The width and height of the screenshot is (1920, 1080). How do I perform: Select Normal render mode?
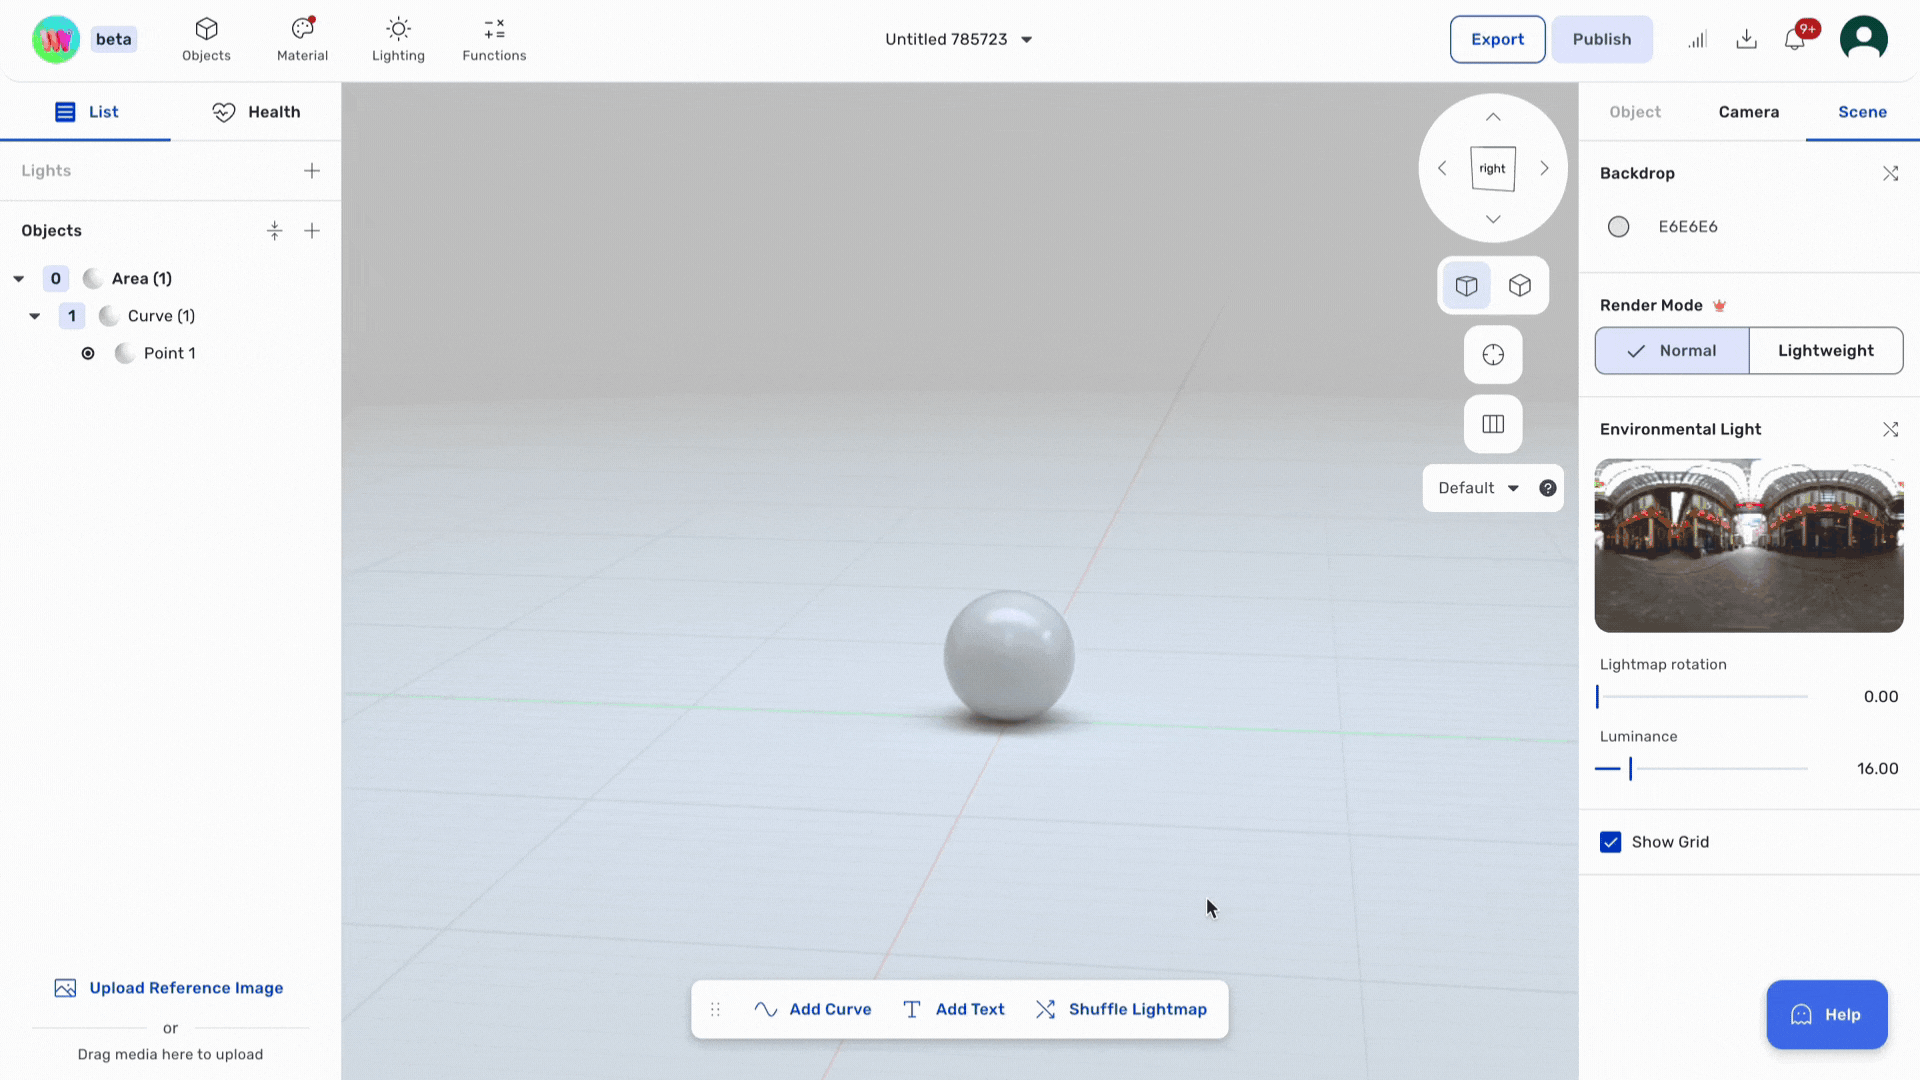coord(1672,351)
